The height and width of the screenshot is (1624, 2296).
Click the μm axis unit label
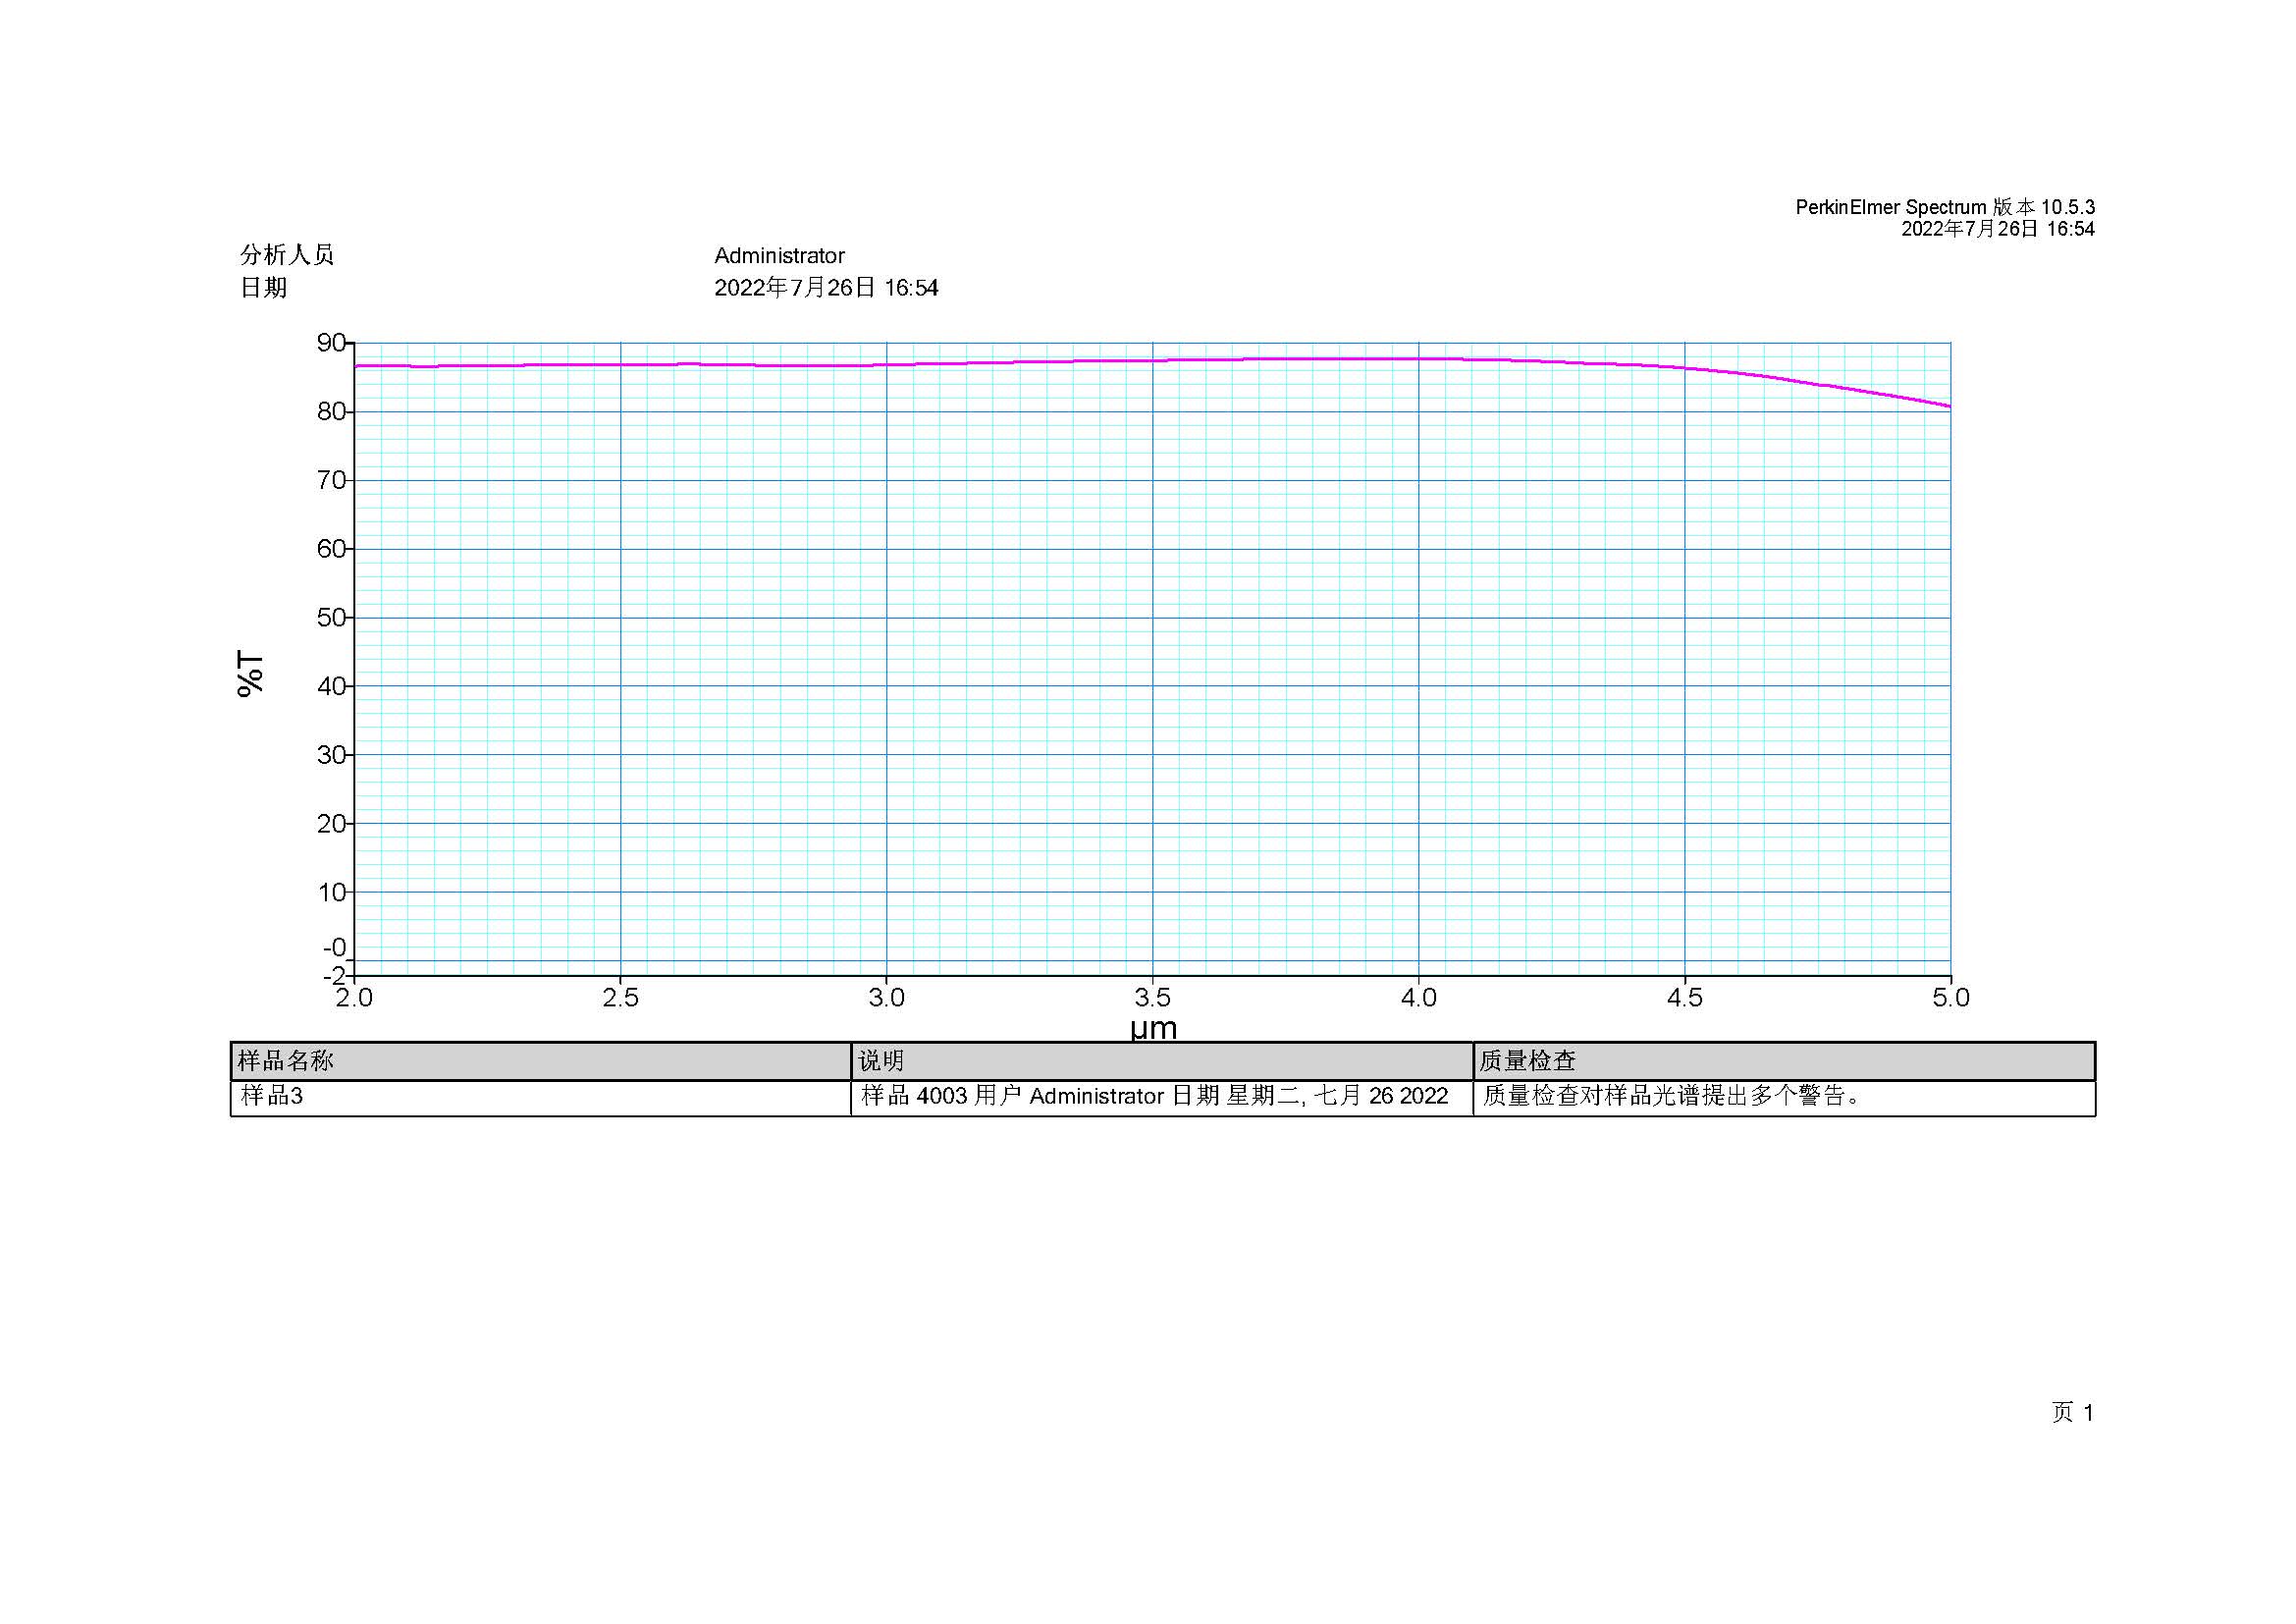tap(1153, 1028)
